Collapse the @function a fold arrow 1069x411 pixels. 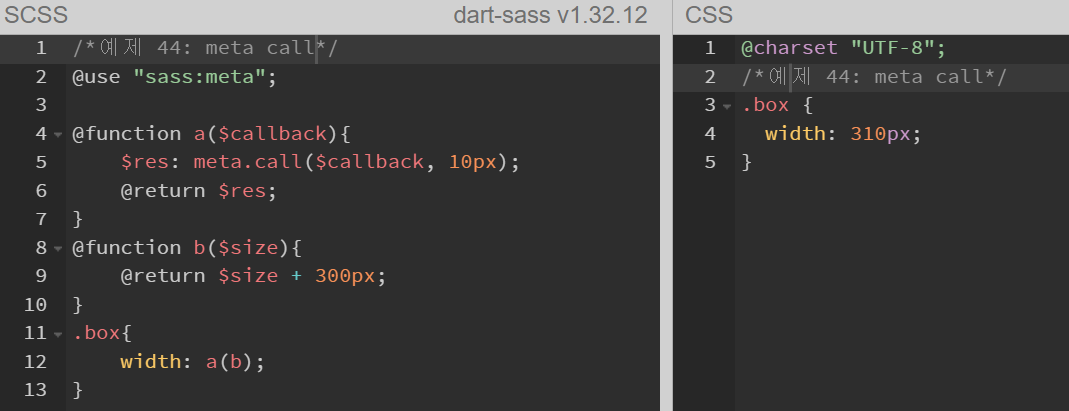click(x=58, y=134)
